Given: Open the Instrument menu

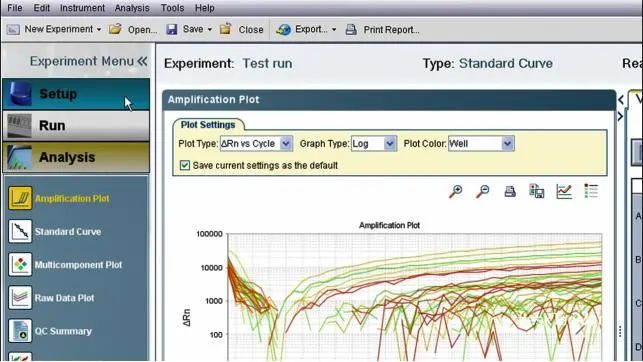Looking at the screenshot, I should (x=82, y=8).
